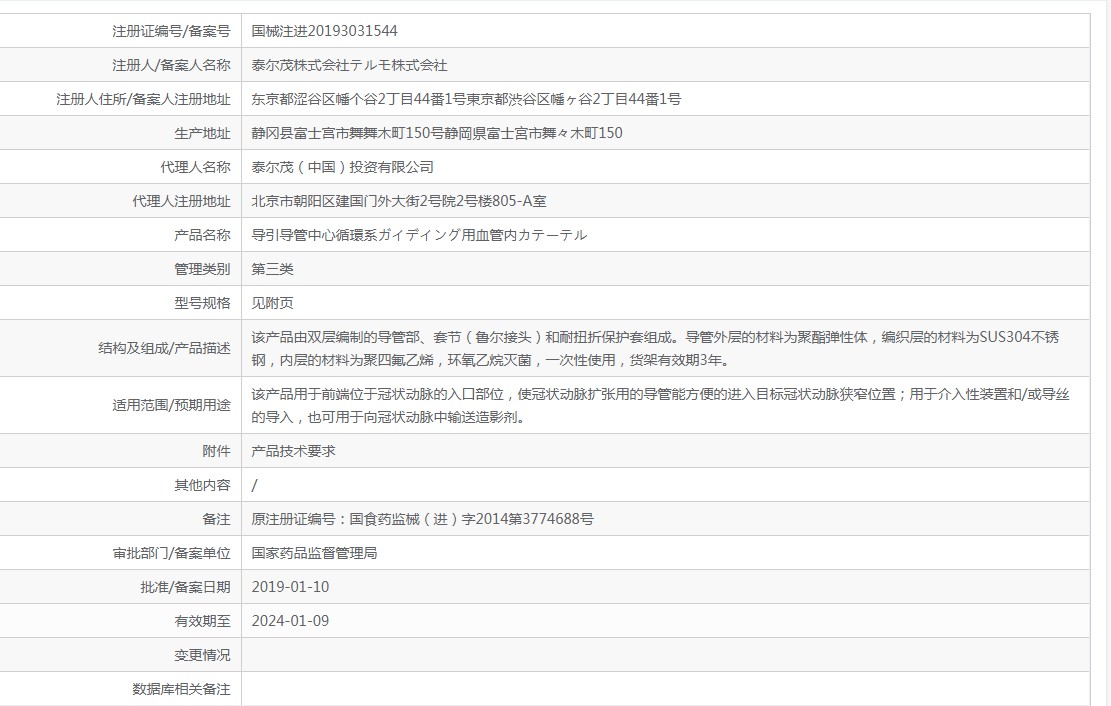Image resolution: width=1111 pixels, height=706 pixels.
Task: Click the label 注册证编号/备案号
Action: (x=171, y=31)
